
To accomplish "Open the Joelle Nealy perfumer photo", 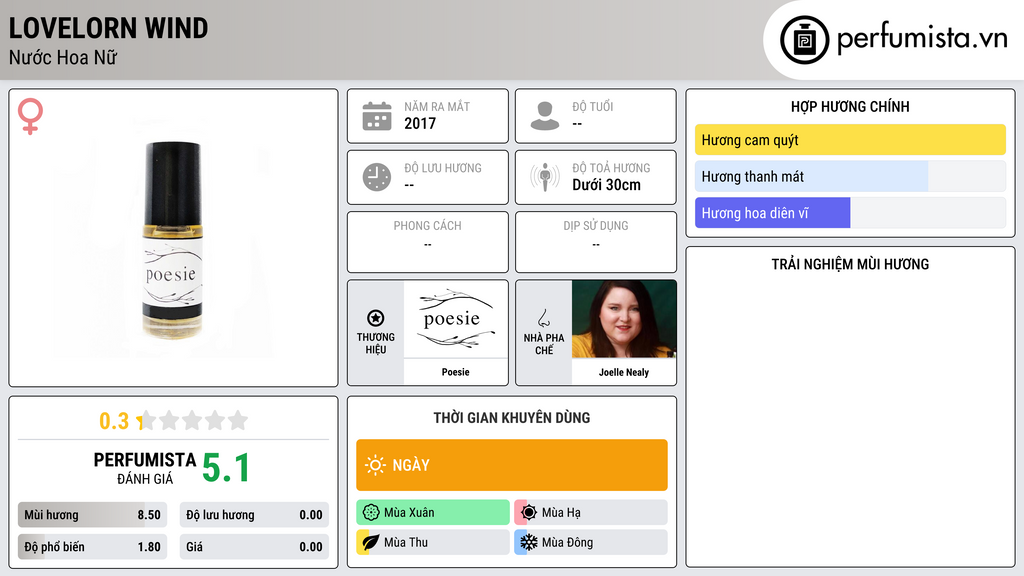I will coord(624,319).
